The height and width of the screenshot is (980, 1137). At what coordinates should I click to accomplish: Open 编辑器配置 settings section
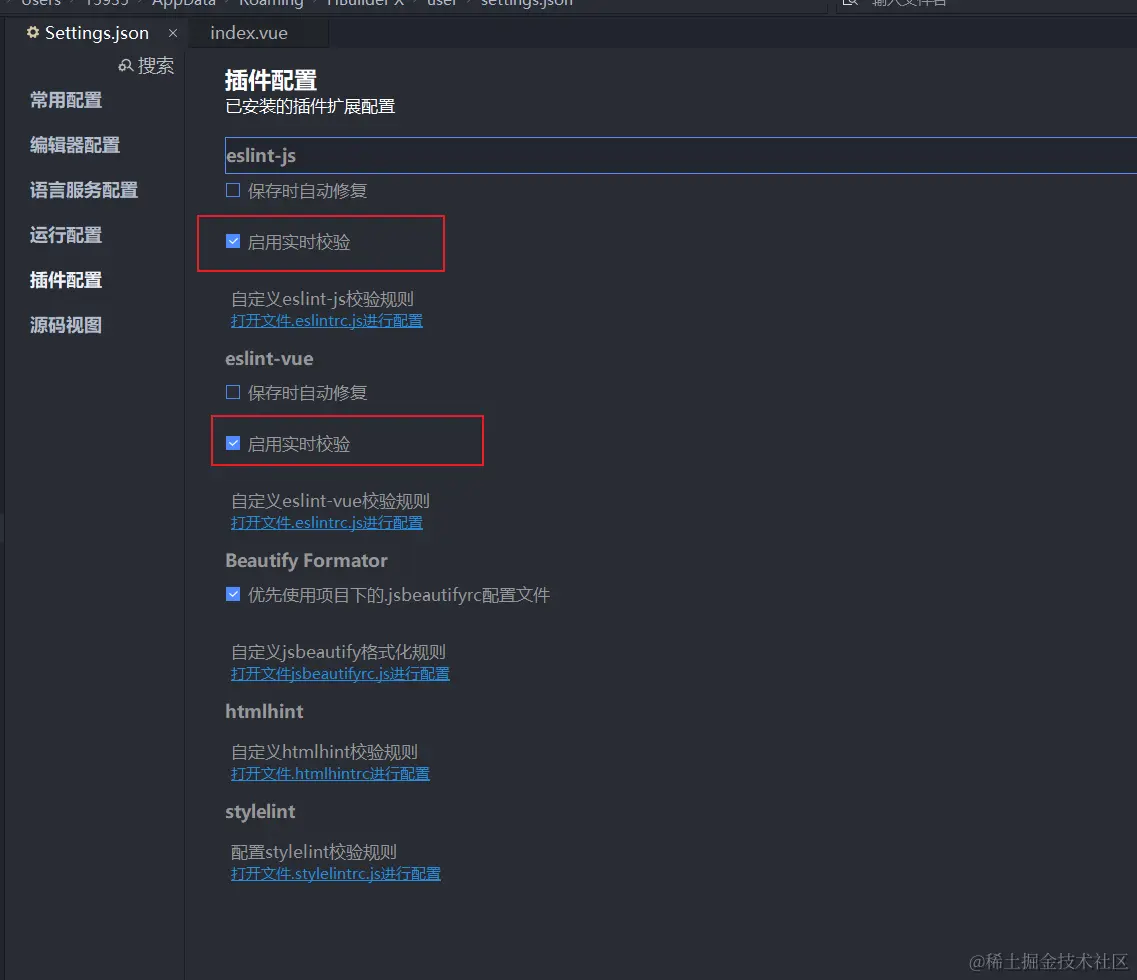(75, 145)
